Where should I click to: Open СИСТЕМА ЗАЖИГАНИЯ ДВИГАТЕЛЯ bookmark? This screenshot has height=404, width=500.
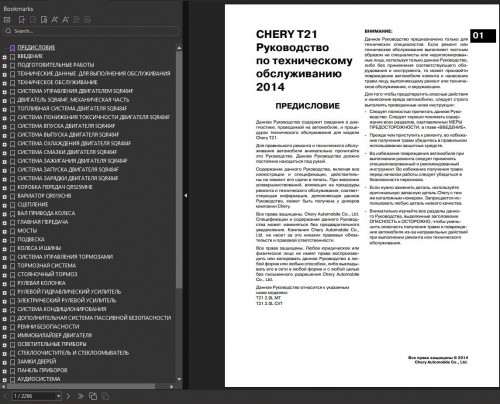pos(72,161)
